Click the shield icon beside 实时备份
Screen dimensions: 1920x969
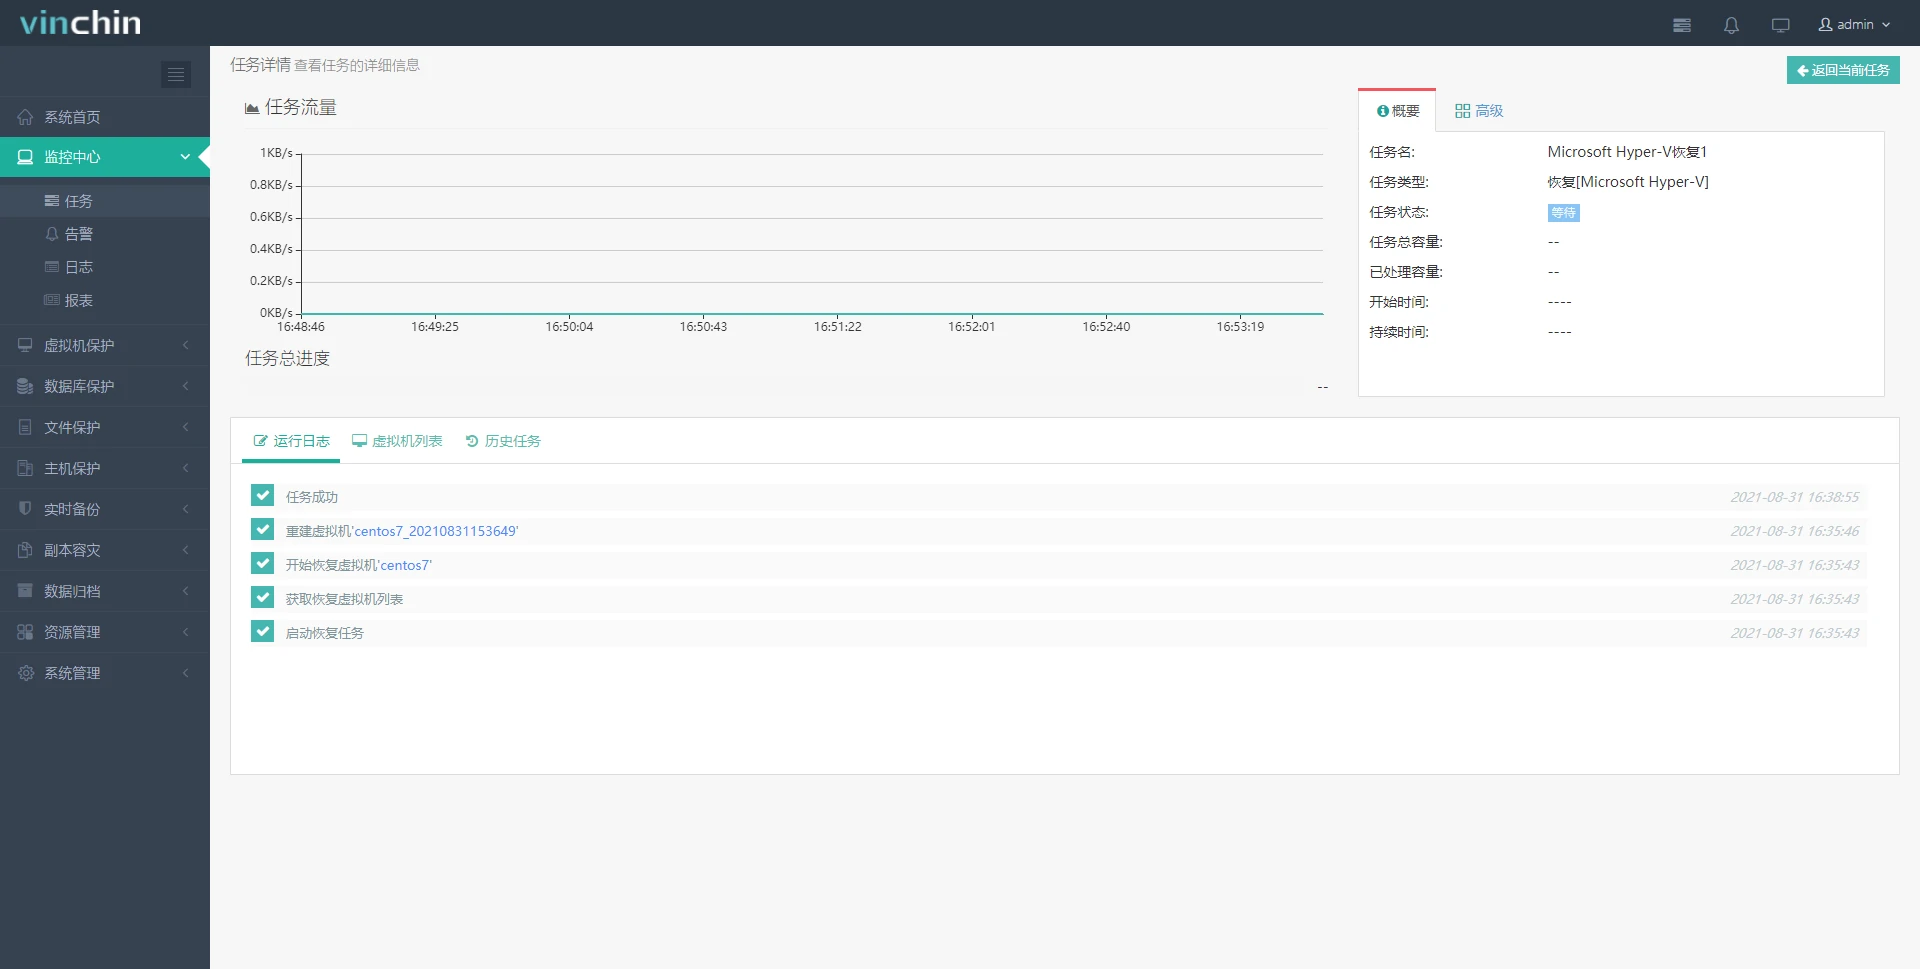pyautogui.click(x=25, y=508)
